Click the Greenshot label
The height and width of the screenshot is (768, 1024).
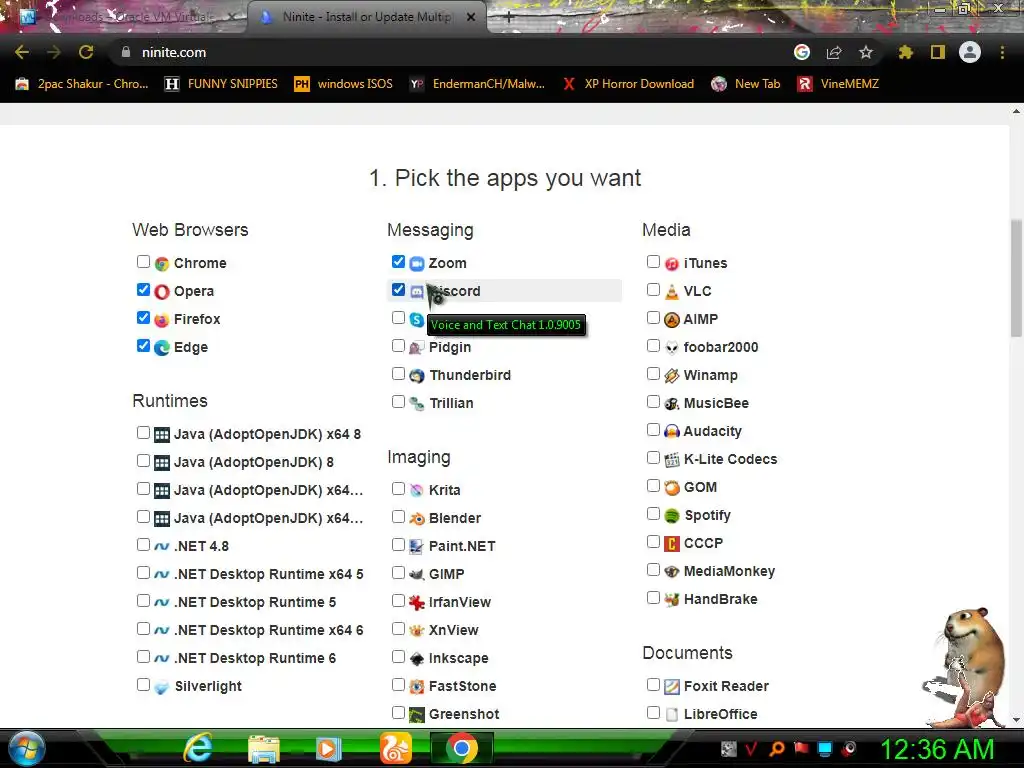coord(464,714)
